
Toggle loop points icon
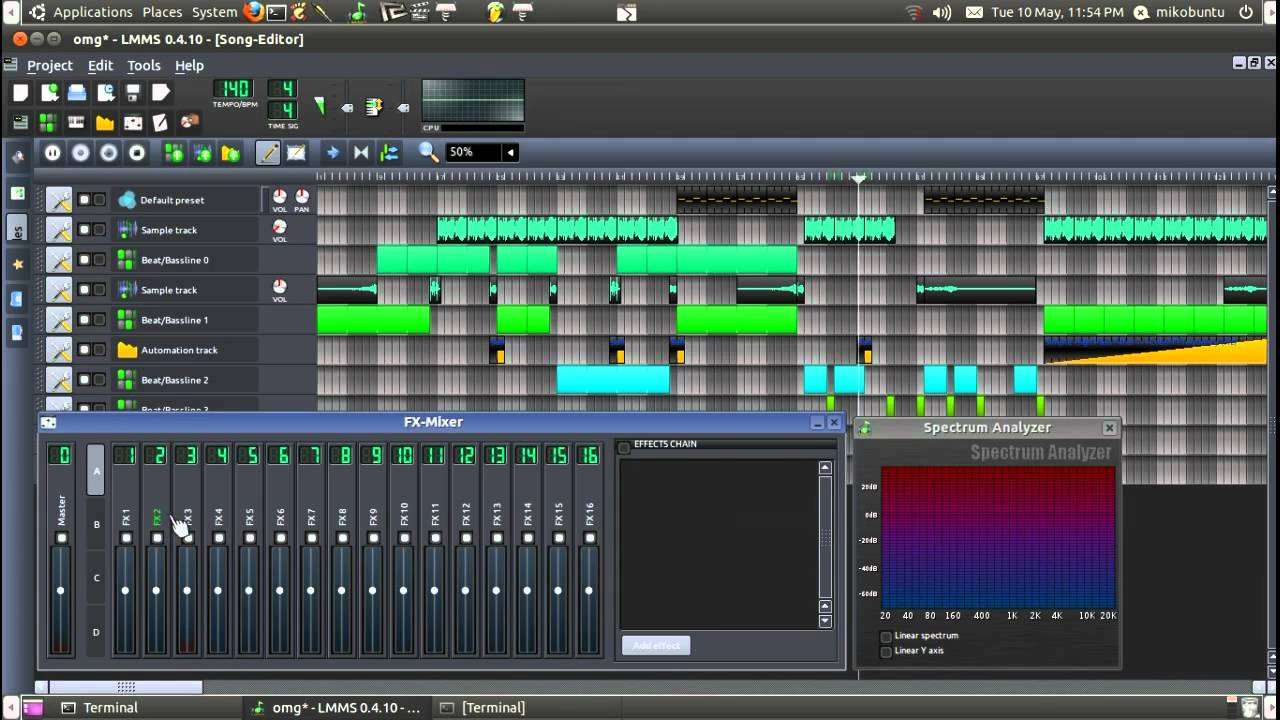(361, 153)
